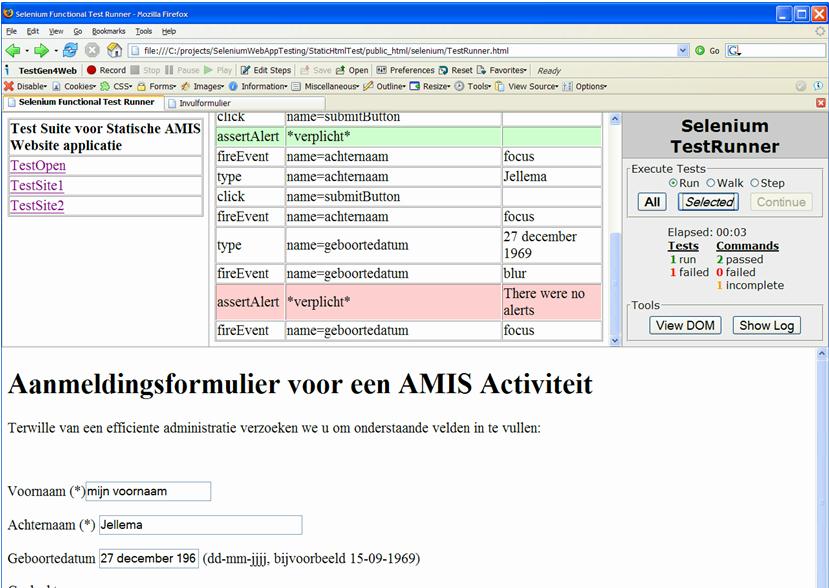829x588 pixels.
Task: Open the Go menu
Action: click(78, 31)
